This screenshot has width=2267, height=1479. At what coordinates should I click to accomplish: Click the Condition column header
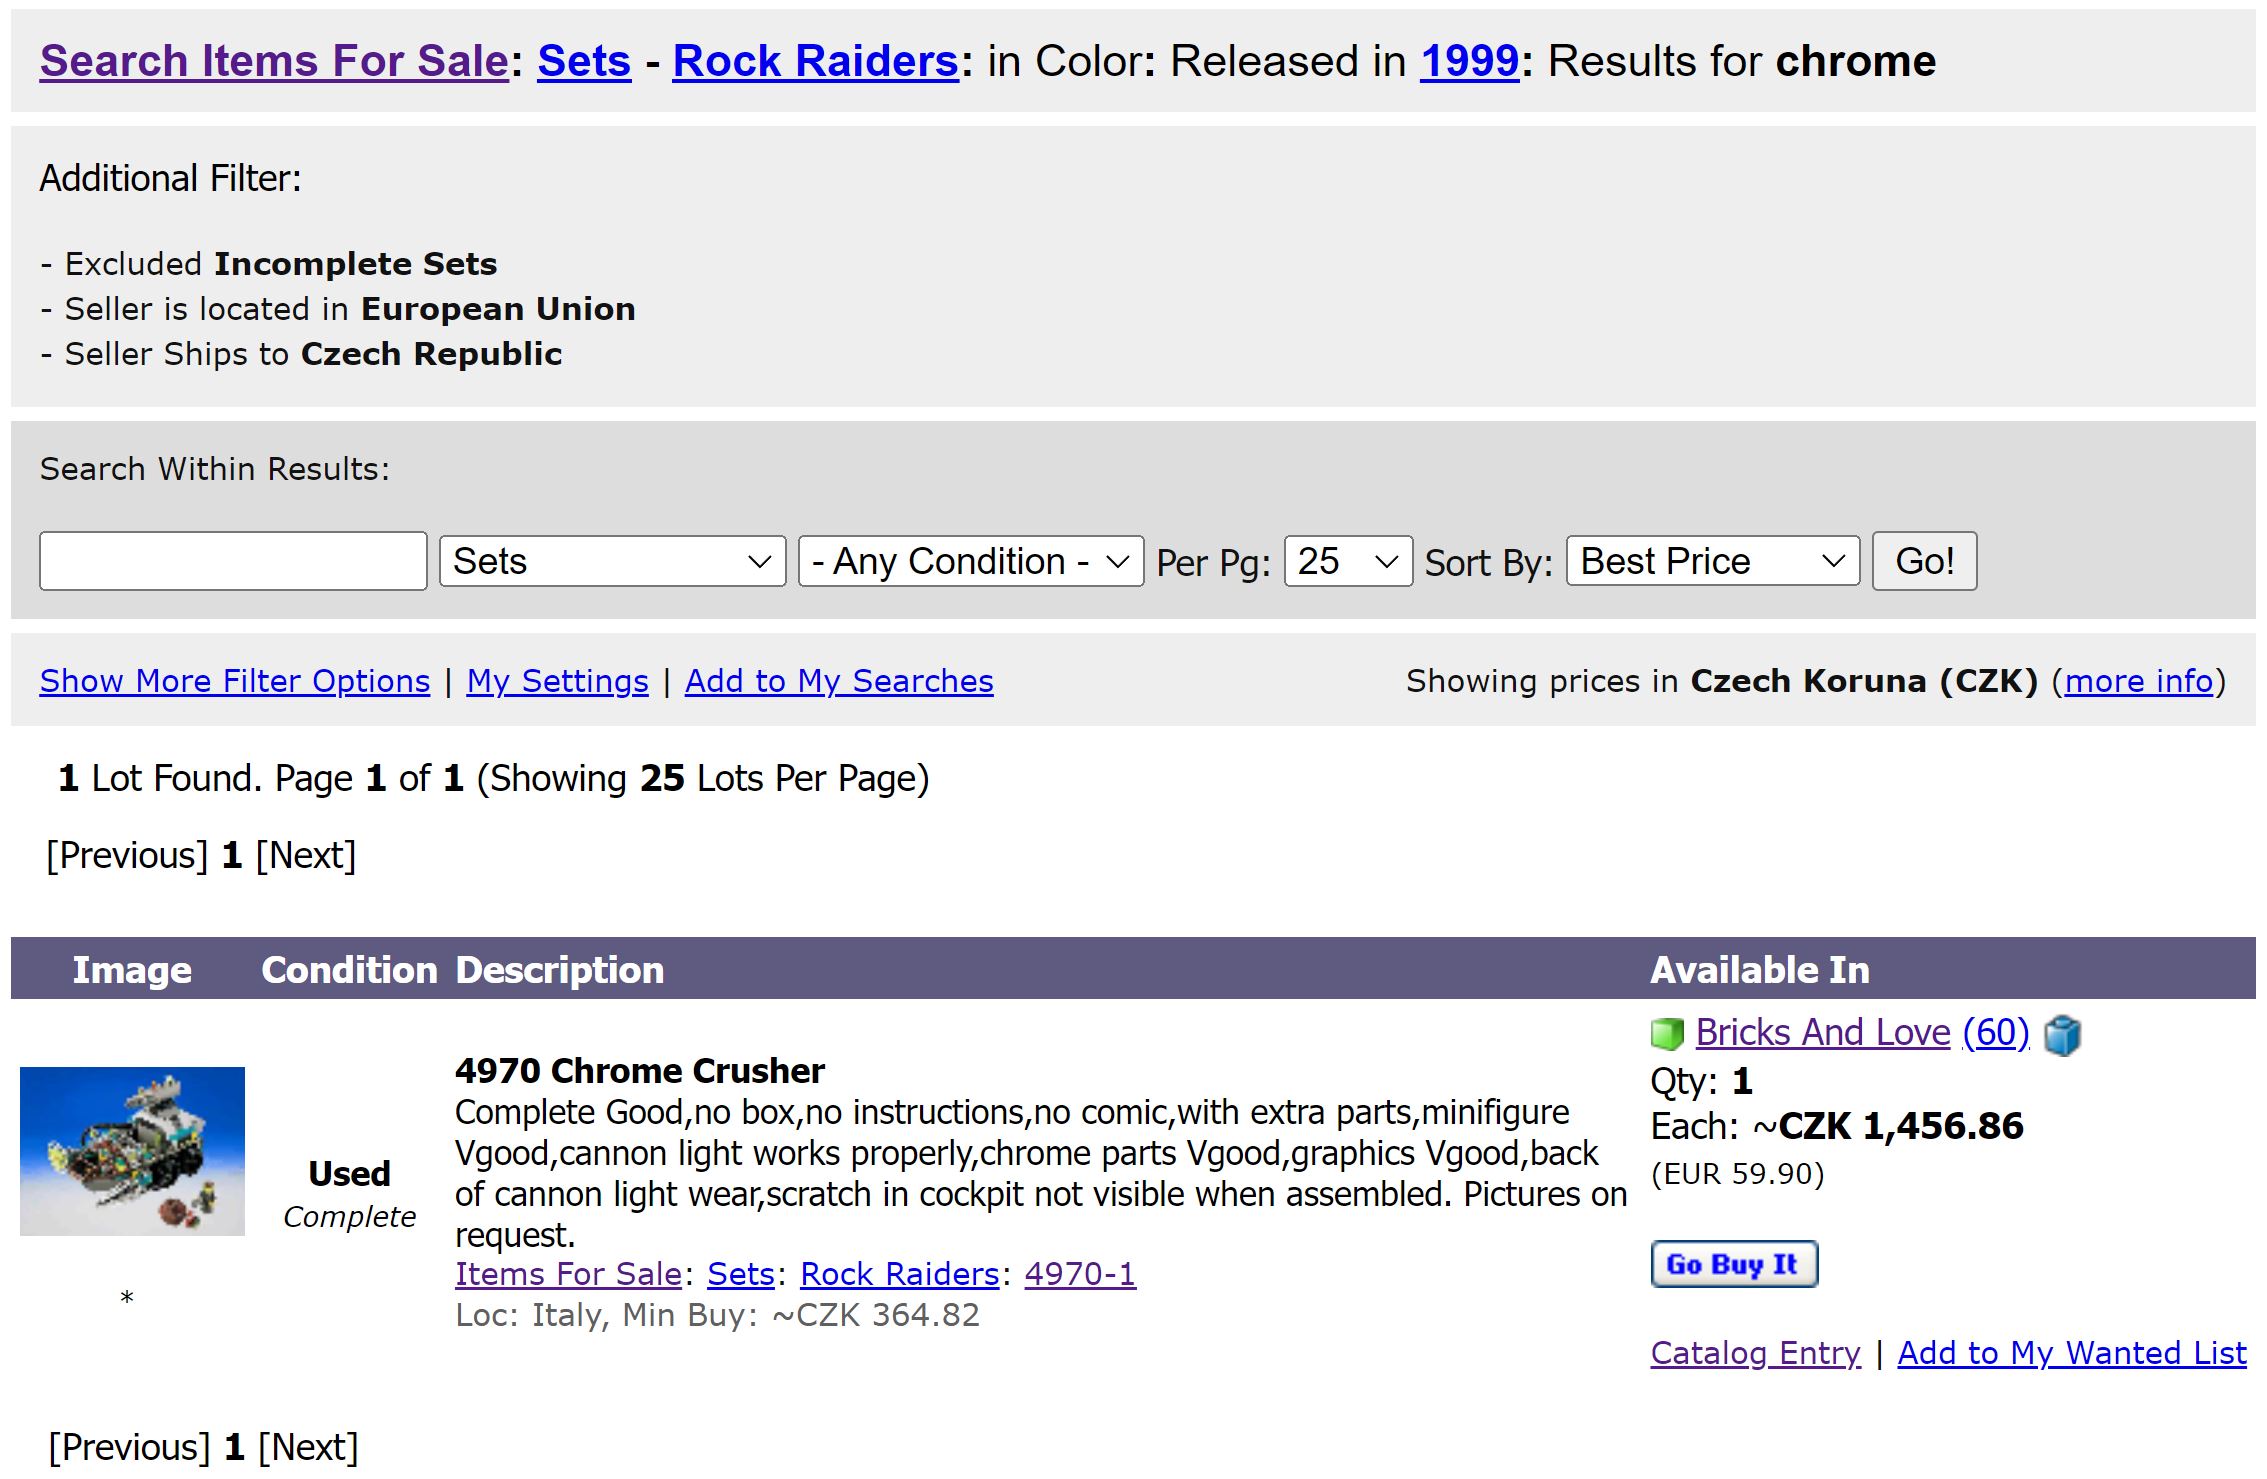click(349, 970)
